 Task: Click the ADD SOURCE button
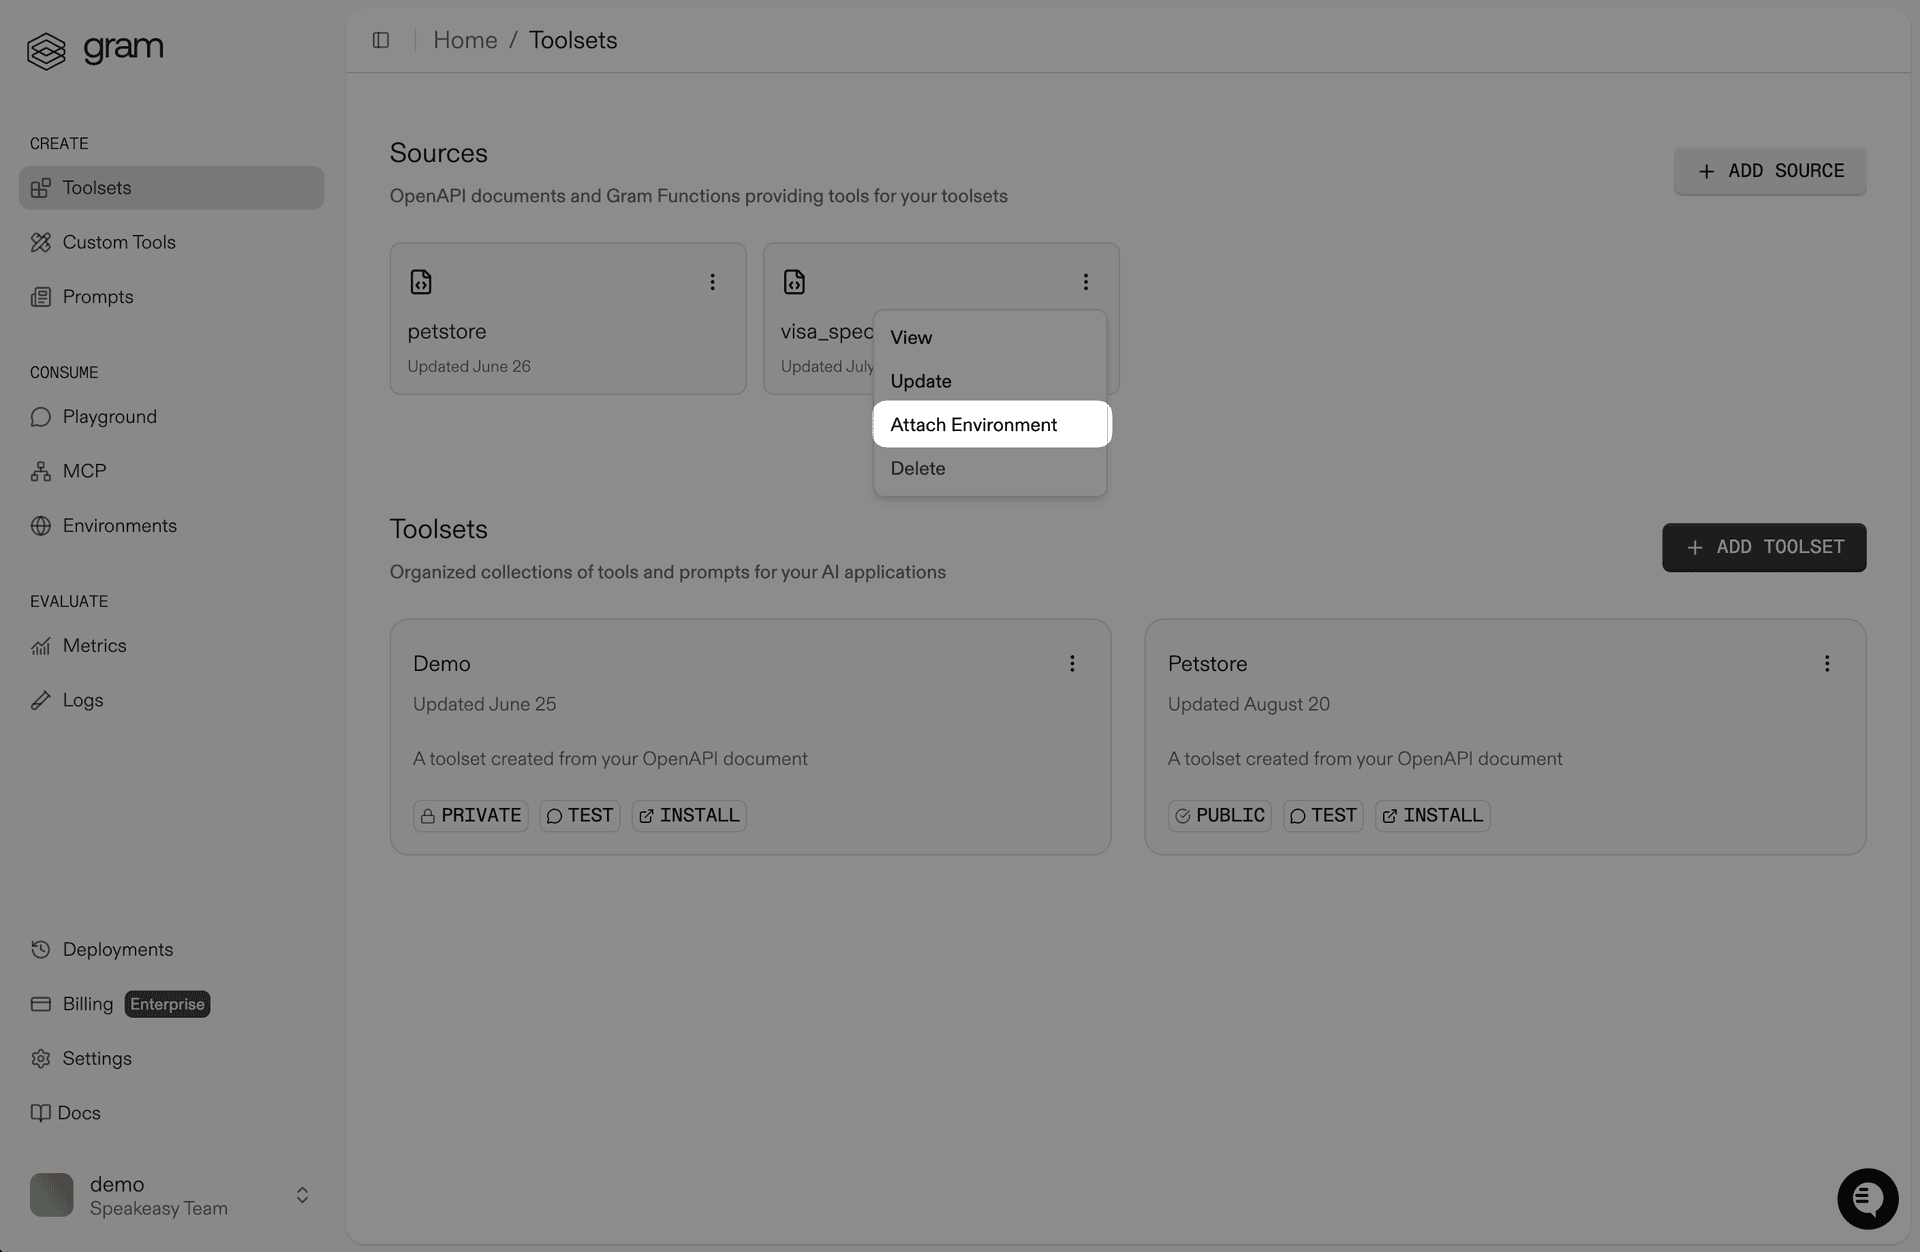(1769, 171)
